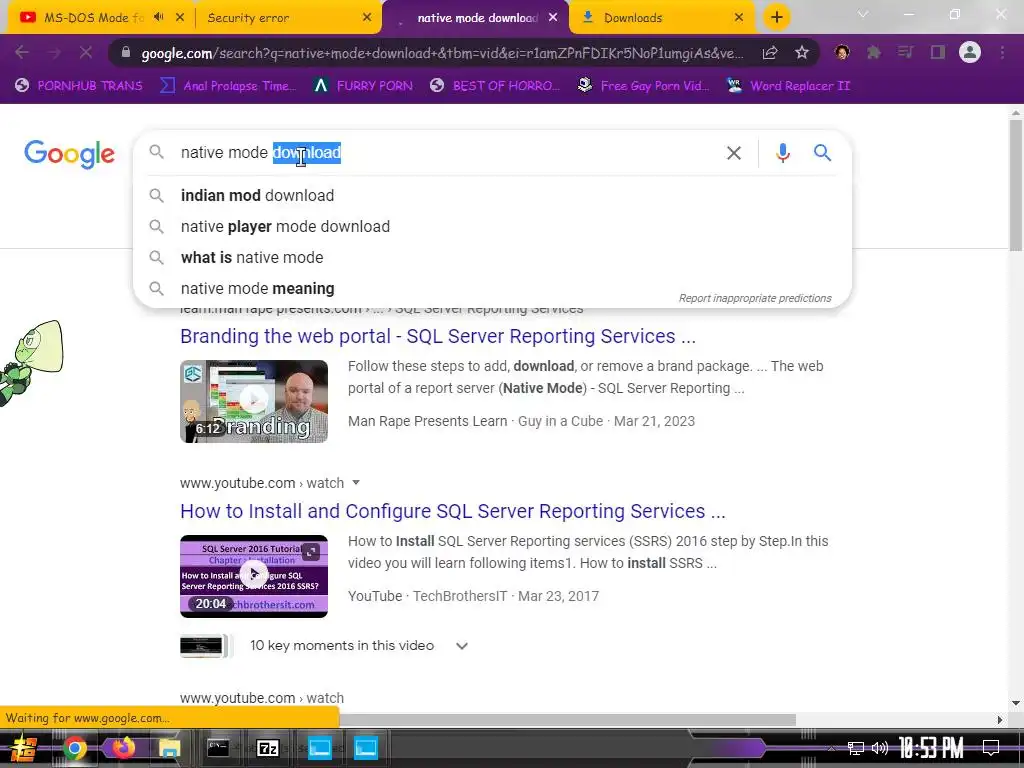The width and height of the screenshot is (1024, 768).
Task: Open the first blue window taskbar icon
Action: 319,748
